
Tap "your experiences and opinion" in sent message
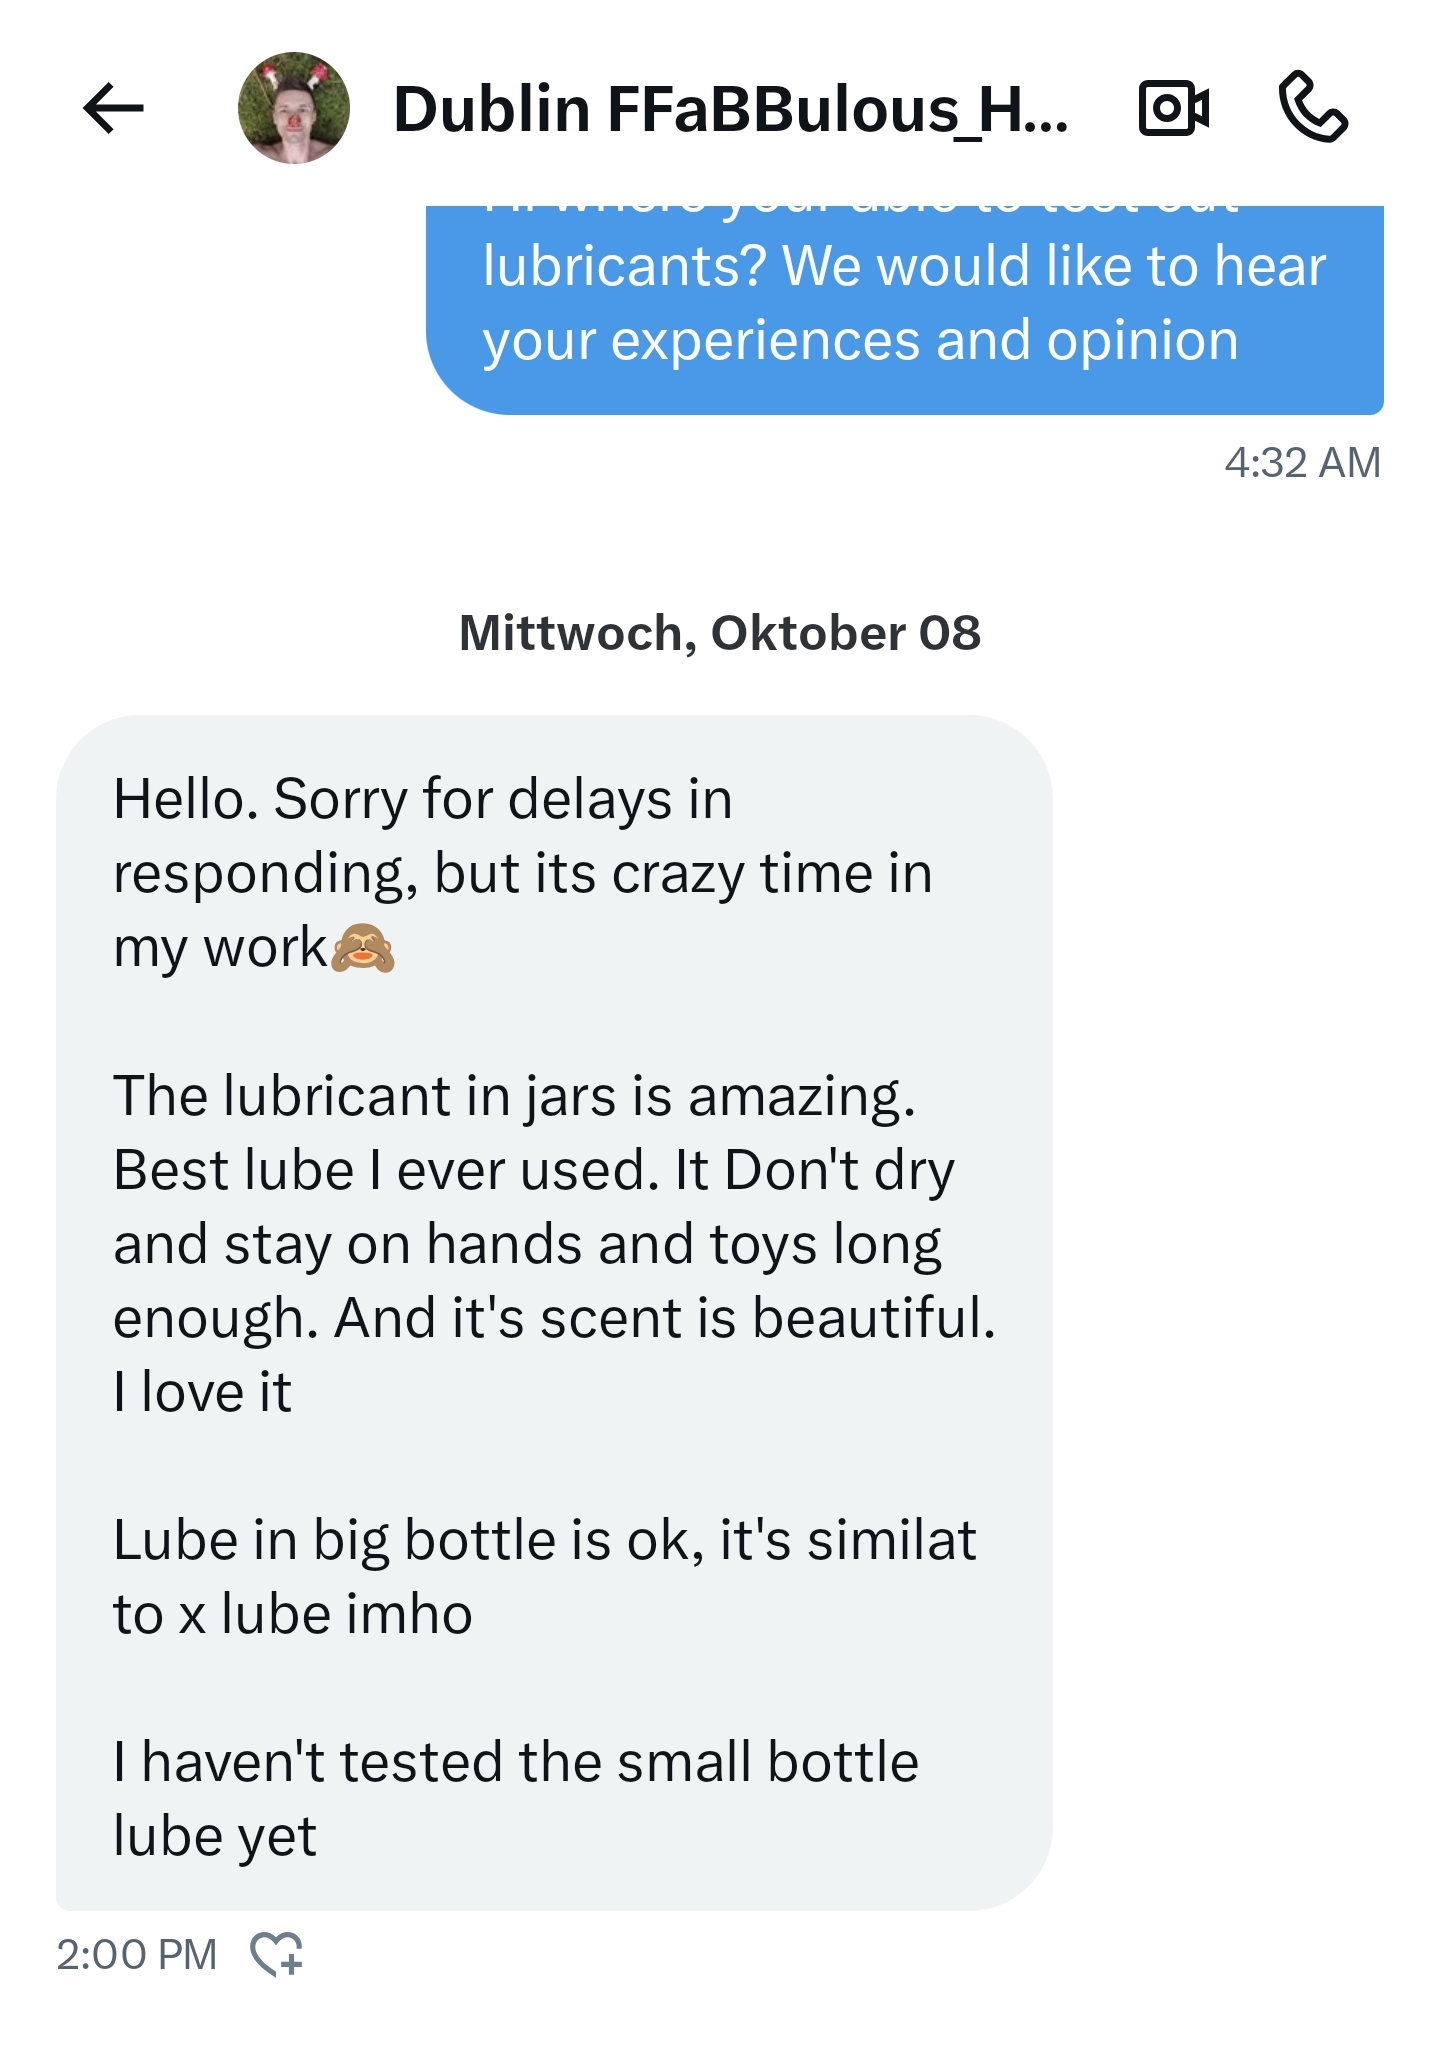pyautogui.click(x=860, y=341)
